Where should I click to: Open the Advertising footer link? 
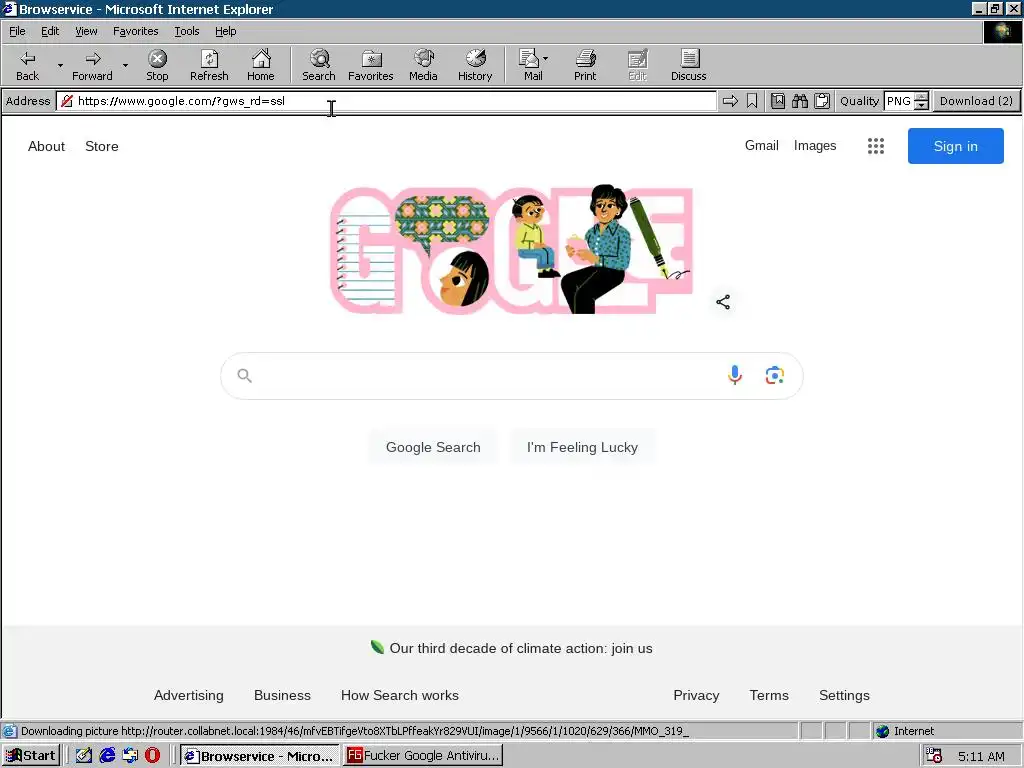tap(189, 696)
